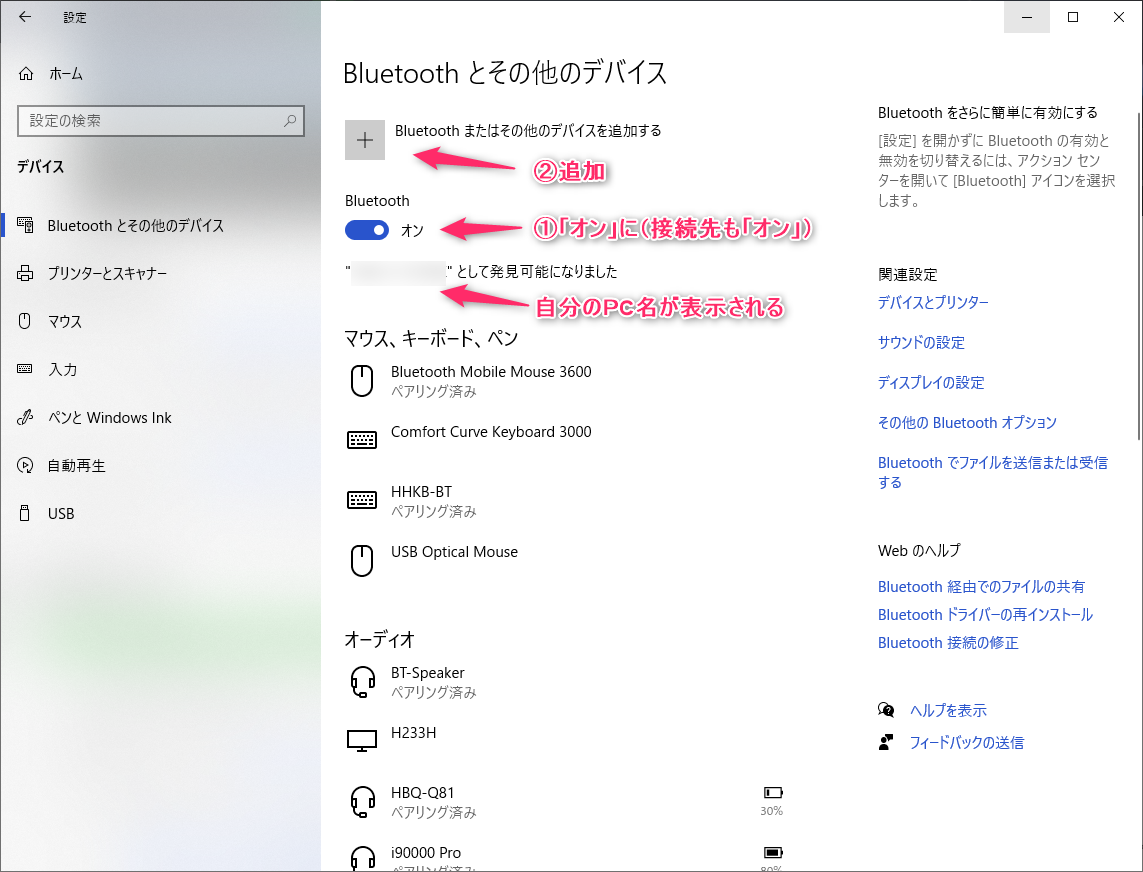Select HBQ-Q81 device name
Image resolution: width=1143 pixels, height=872 pixels.
[x=423, y=793]
